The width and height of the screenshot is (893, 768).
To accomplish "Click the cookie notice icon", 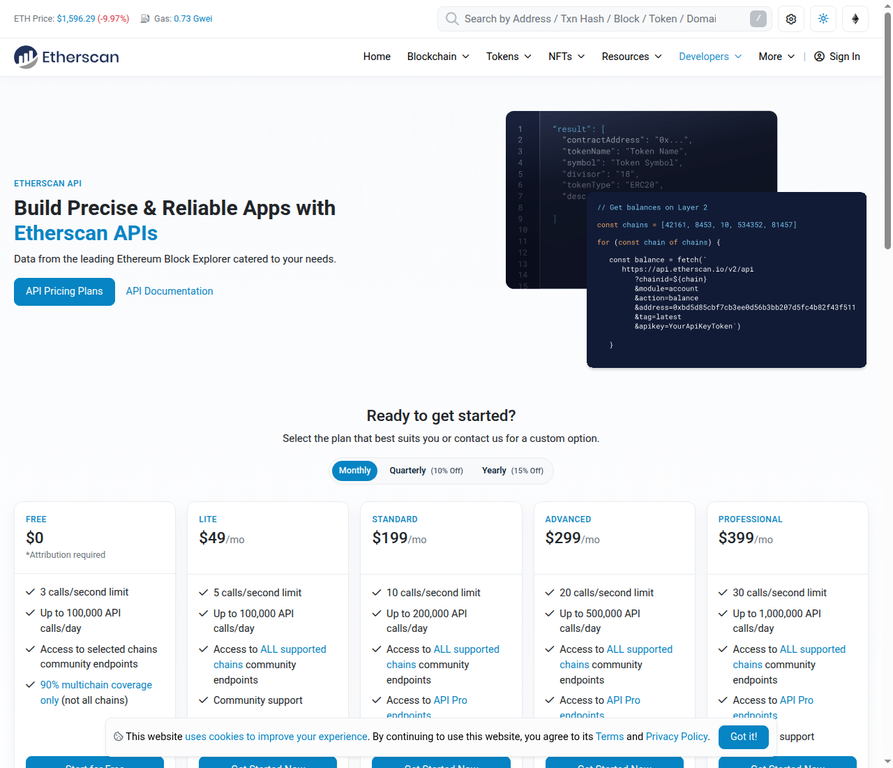I will click(x=118, y=736).
